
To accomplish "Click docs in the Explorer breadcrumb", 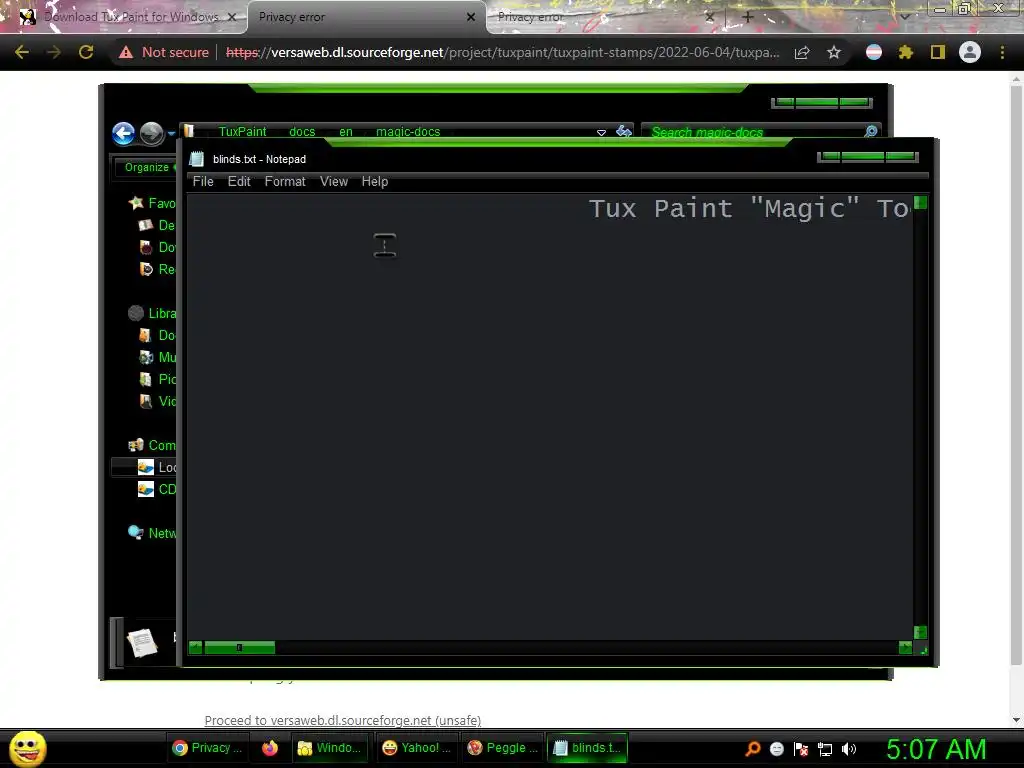I will (302, 131).
